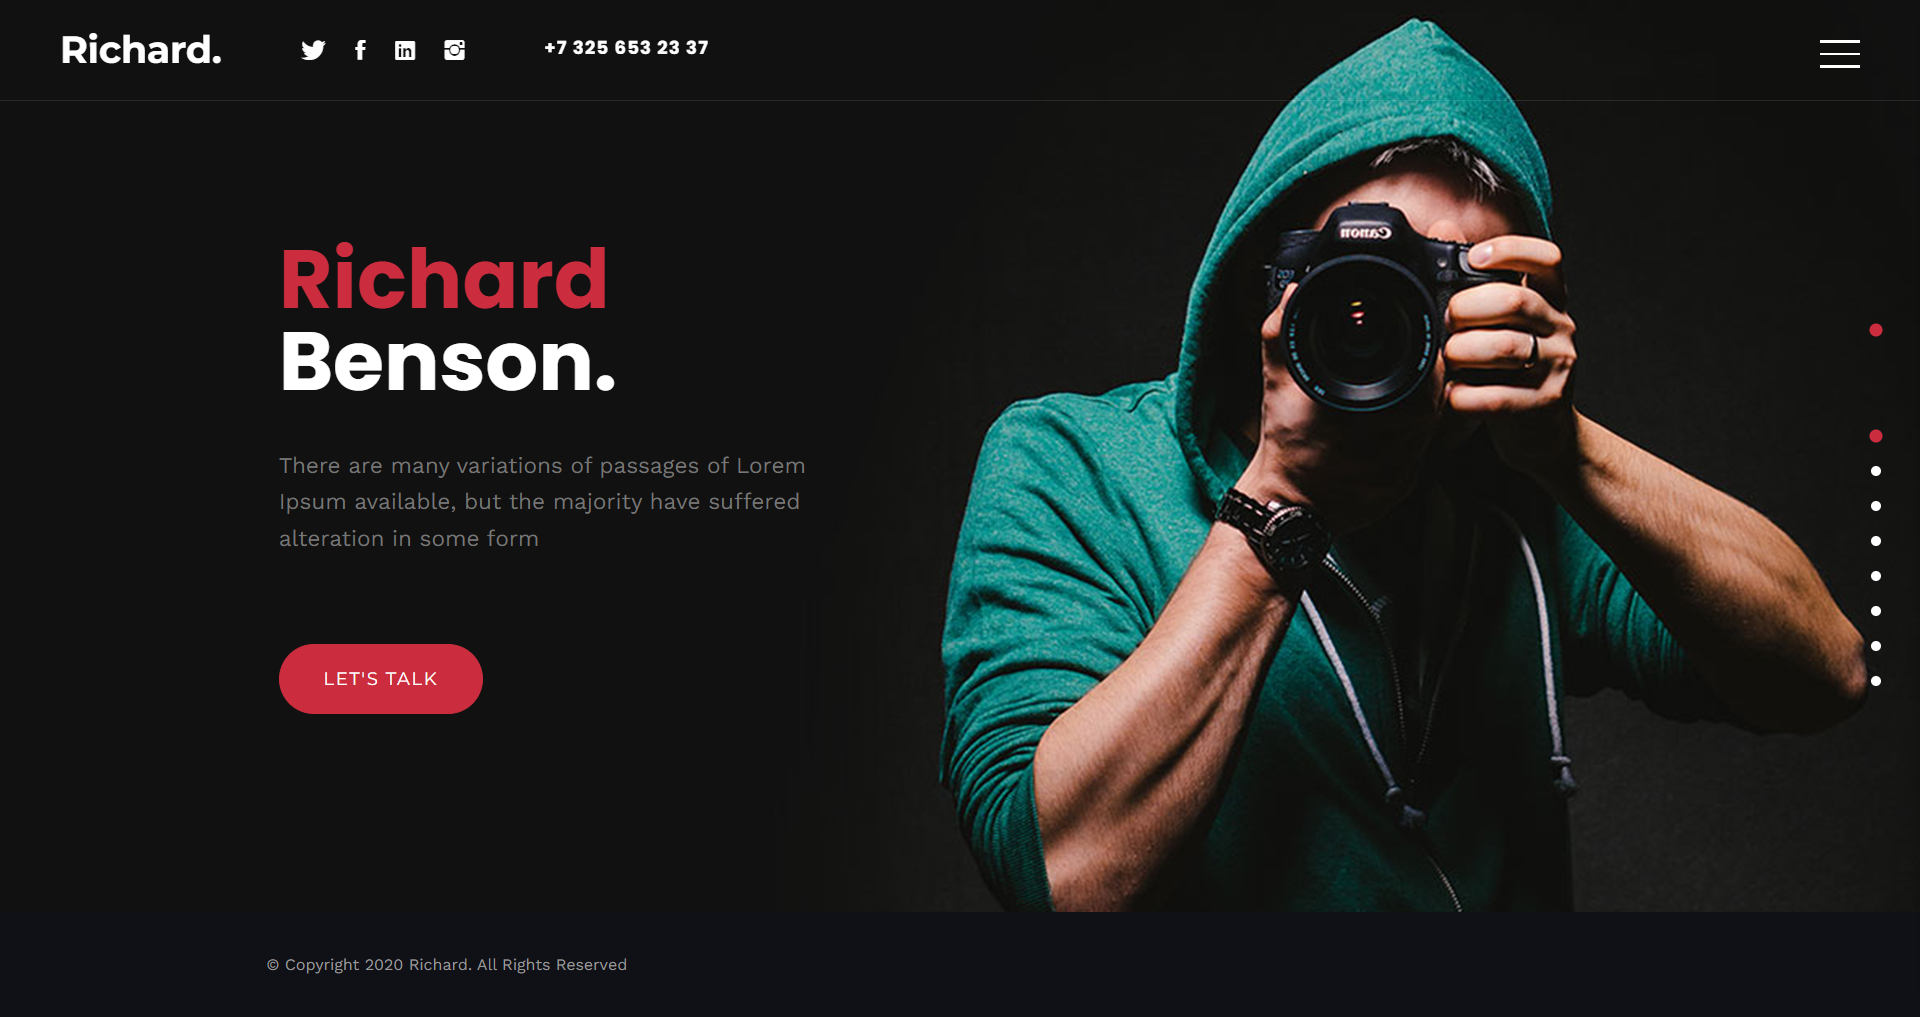
Task: Click the Facebook icon in header
Action: click(x=360, y=50)
